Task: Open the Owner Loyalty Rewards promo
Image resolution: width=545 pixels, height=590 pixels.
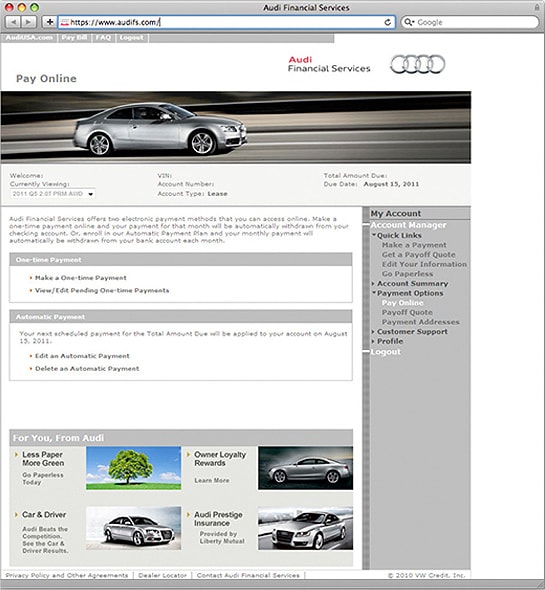Action: (x=219, y=459)
